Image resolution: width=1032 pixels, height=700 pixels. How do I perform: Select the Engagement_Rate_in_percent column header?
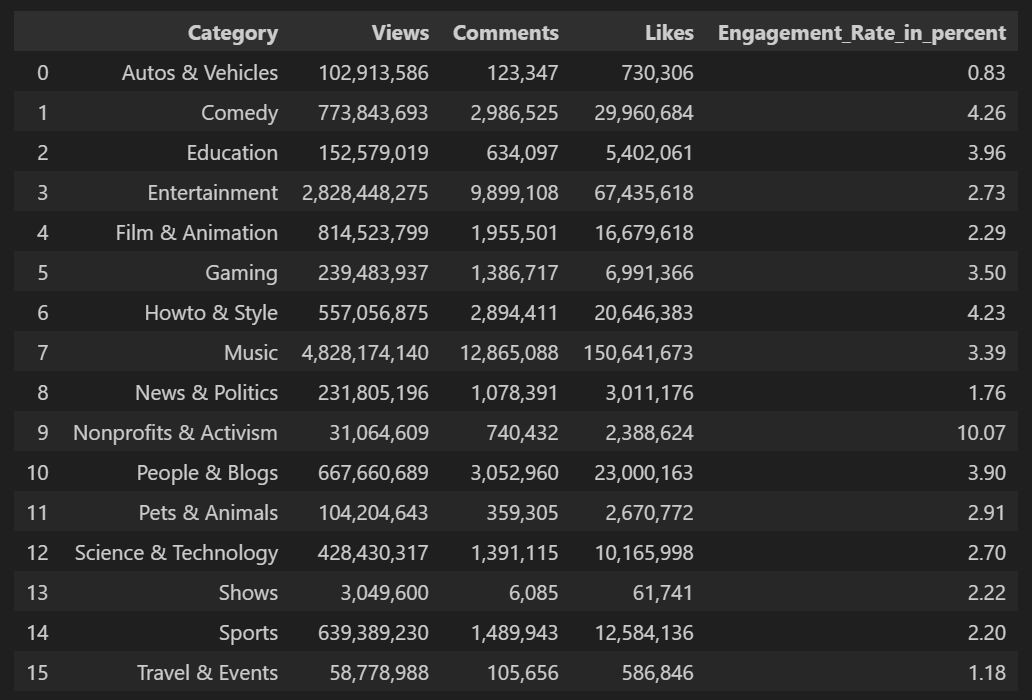click(861, 33)
